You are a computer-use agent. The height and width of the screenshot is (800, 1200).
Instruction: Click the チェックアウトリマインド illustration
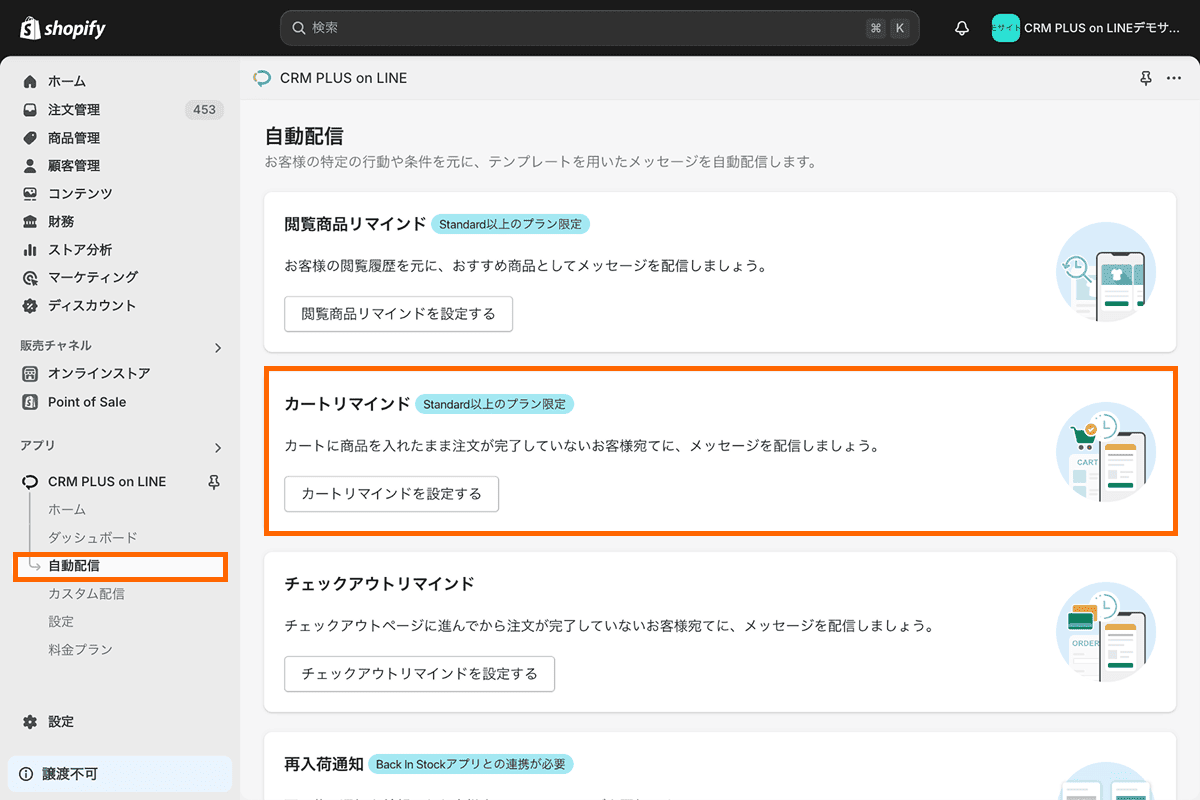(1106, 632)
